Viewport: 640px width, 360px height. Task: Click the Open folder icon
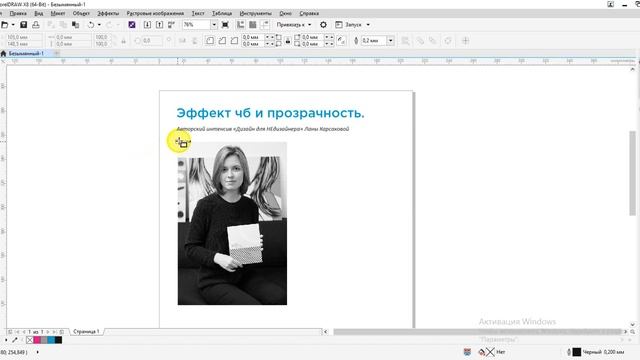click(x=4, y=25)
